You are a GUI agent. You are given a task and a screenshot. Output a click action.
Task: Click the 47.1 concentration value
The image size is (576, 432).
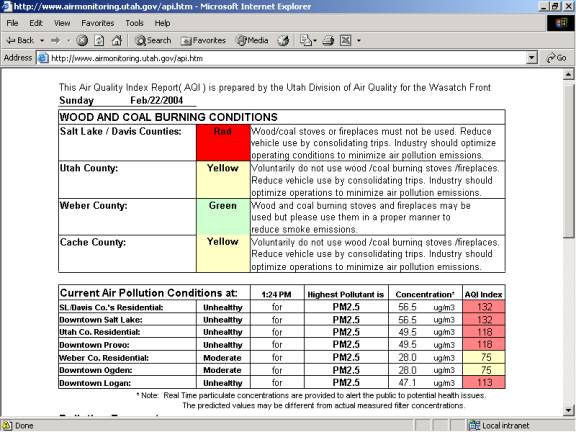407,382
